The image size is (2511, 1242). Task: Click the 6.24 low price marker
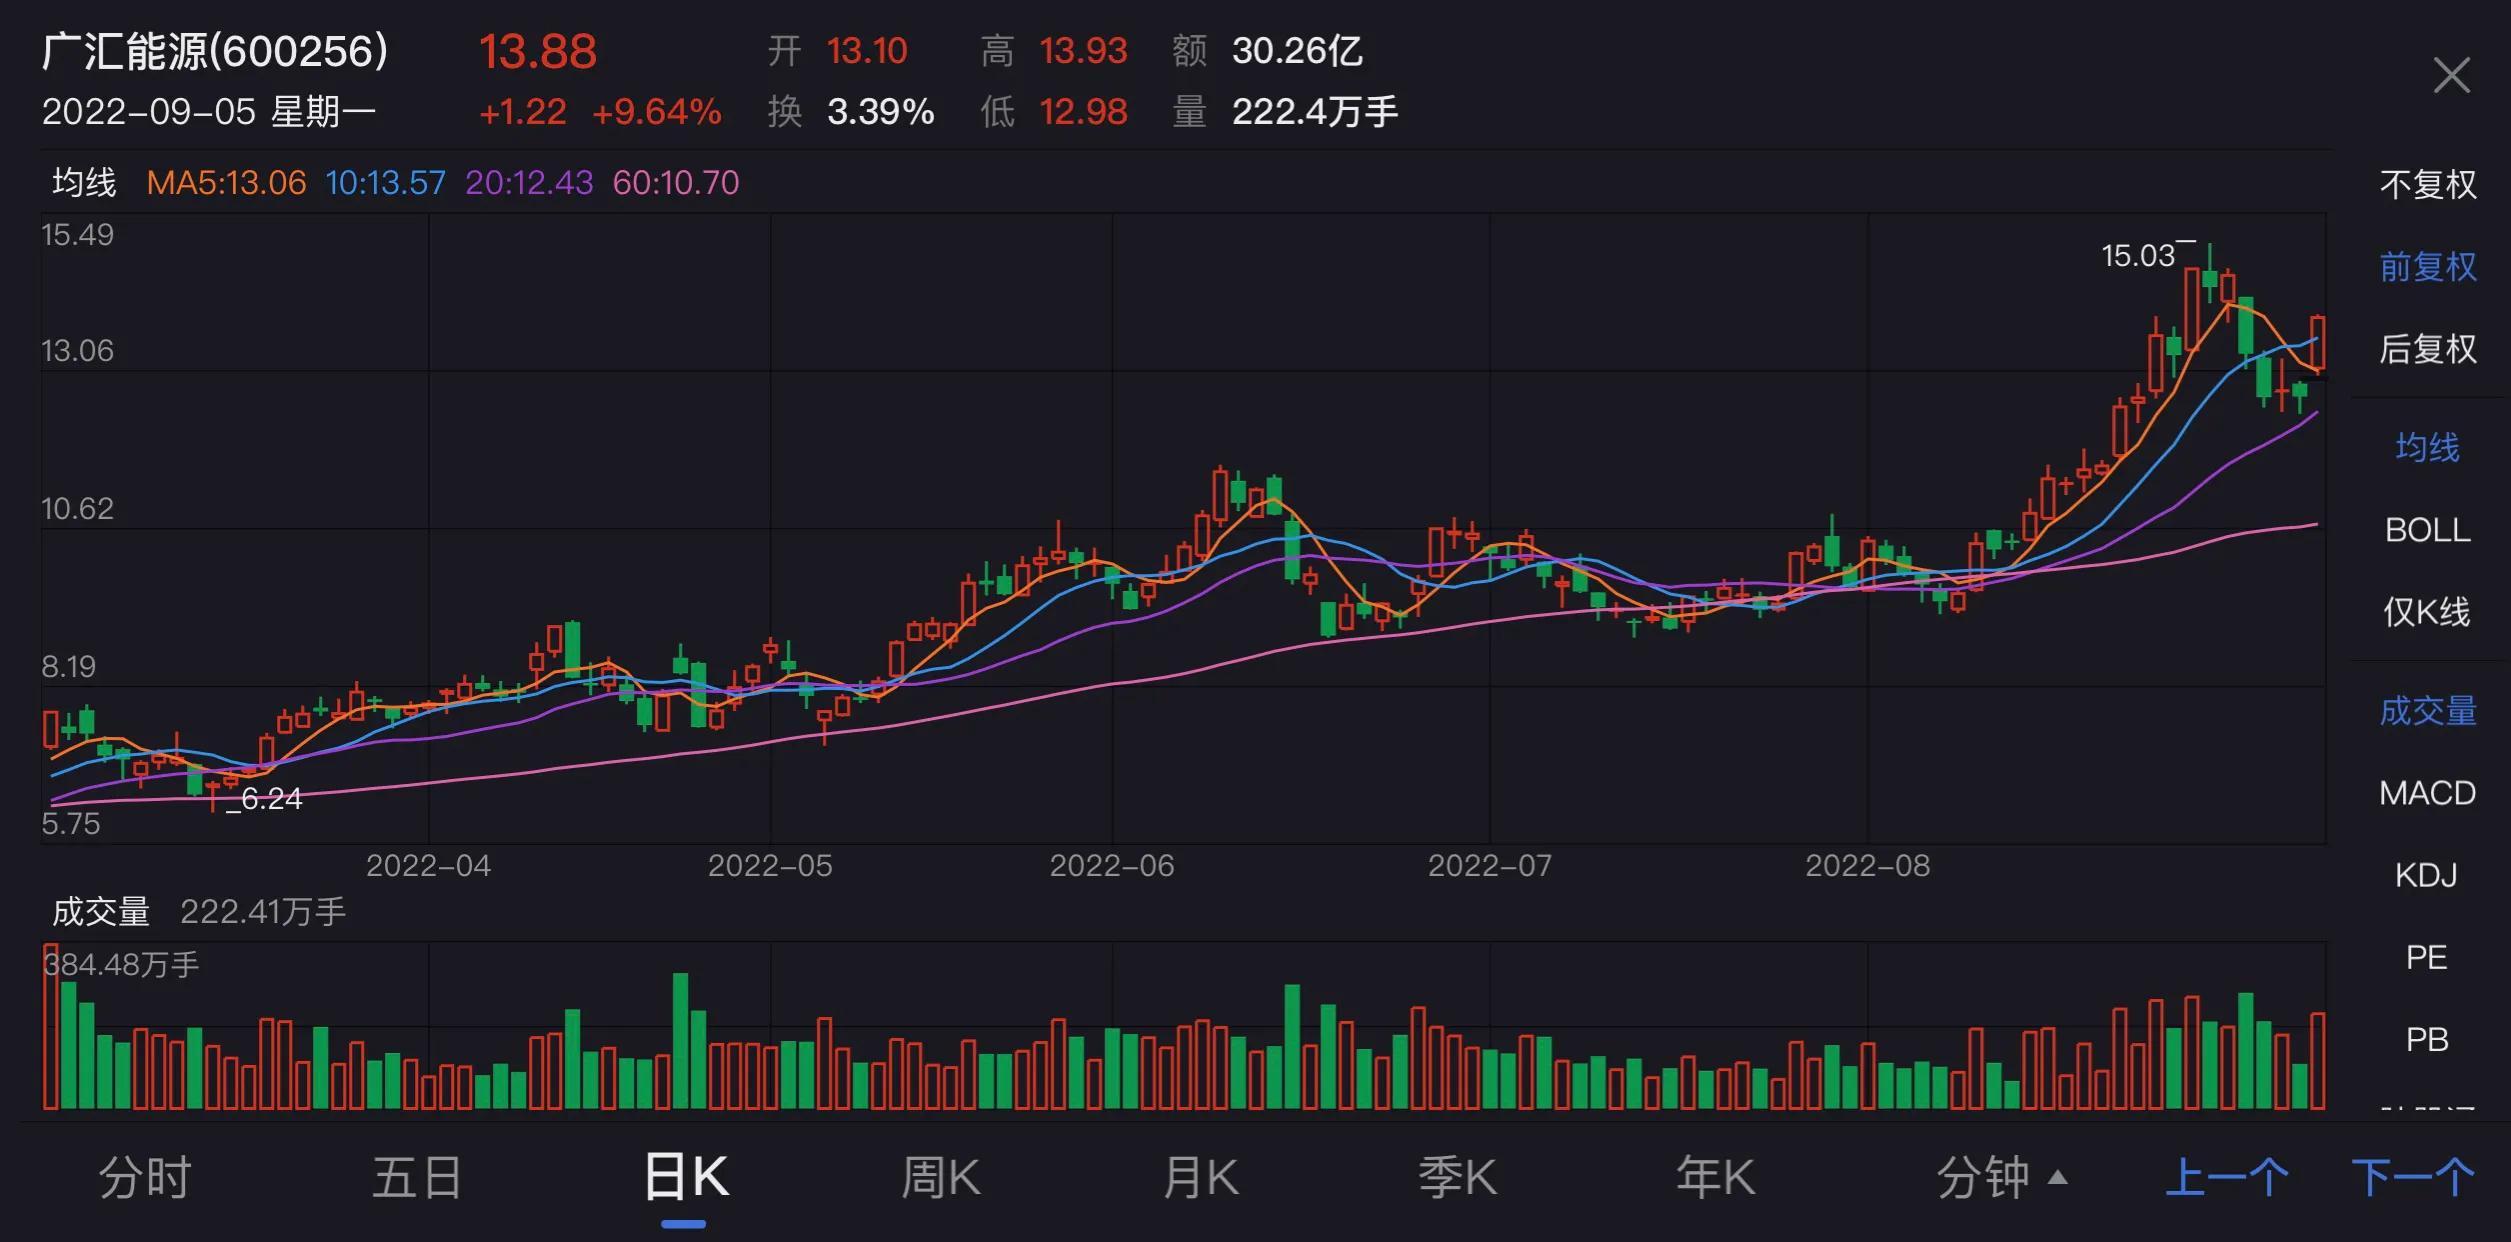click(x=271, y=799)
